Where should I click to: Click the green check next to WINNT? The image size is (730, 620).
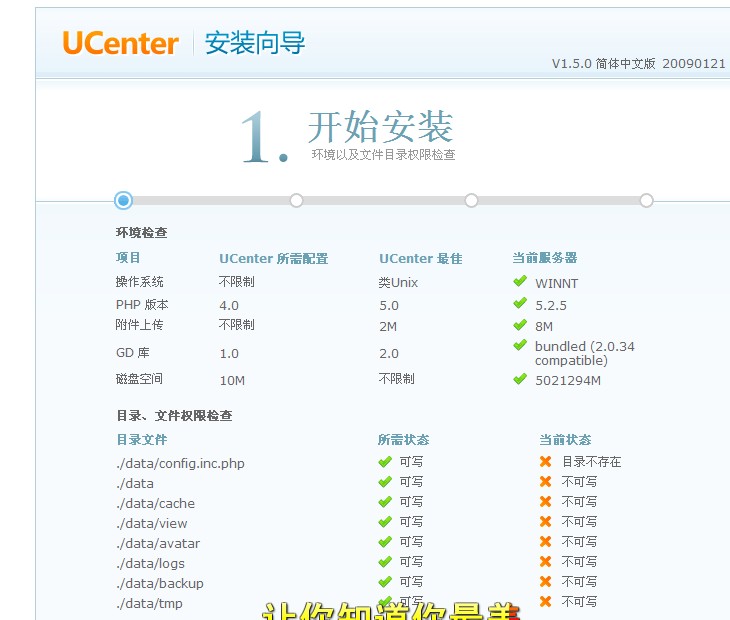click(520, 281)
